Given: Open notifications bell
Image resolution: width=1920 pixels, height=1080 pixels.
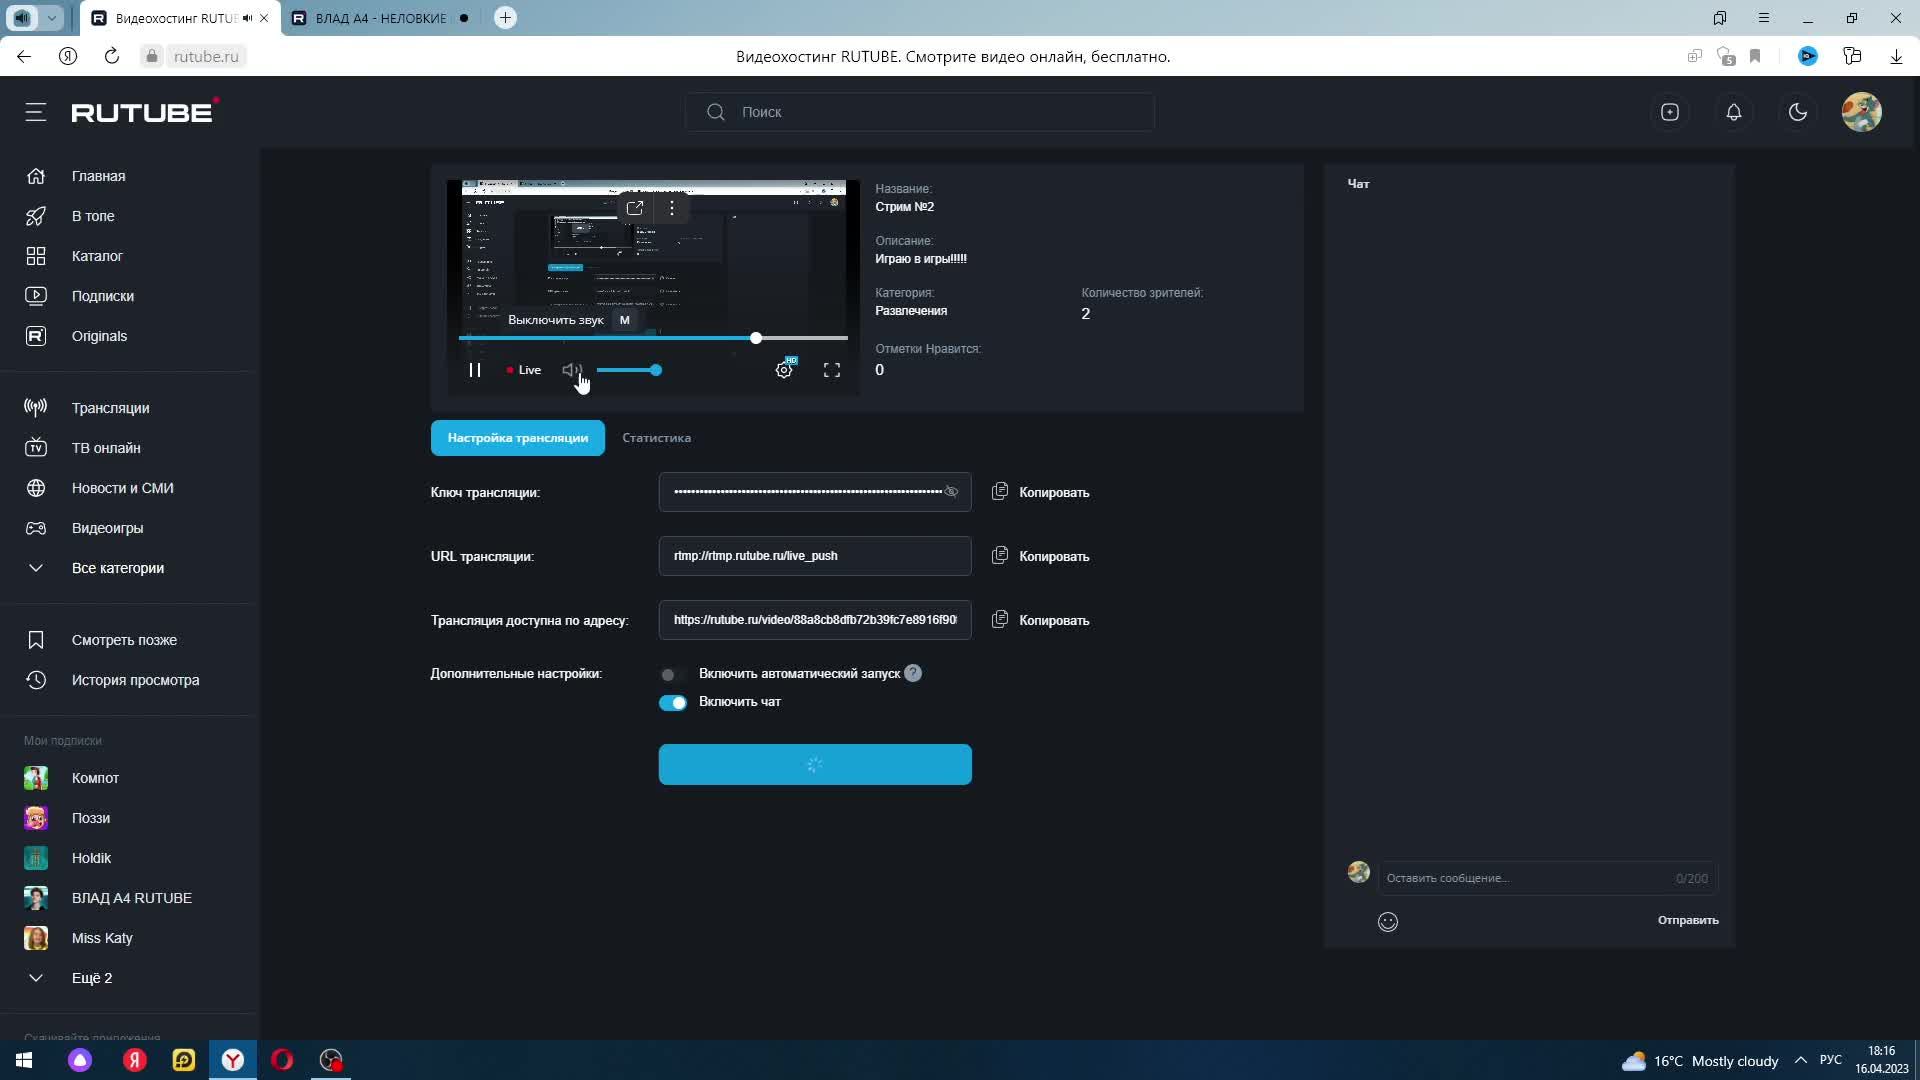Looking at the screenshot, I should 1734,112.
